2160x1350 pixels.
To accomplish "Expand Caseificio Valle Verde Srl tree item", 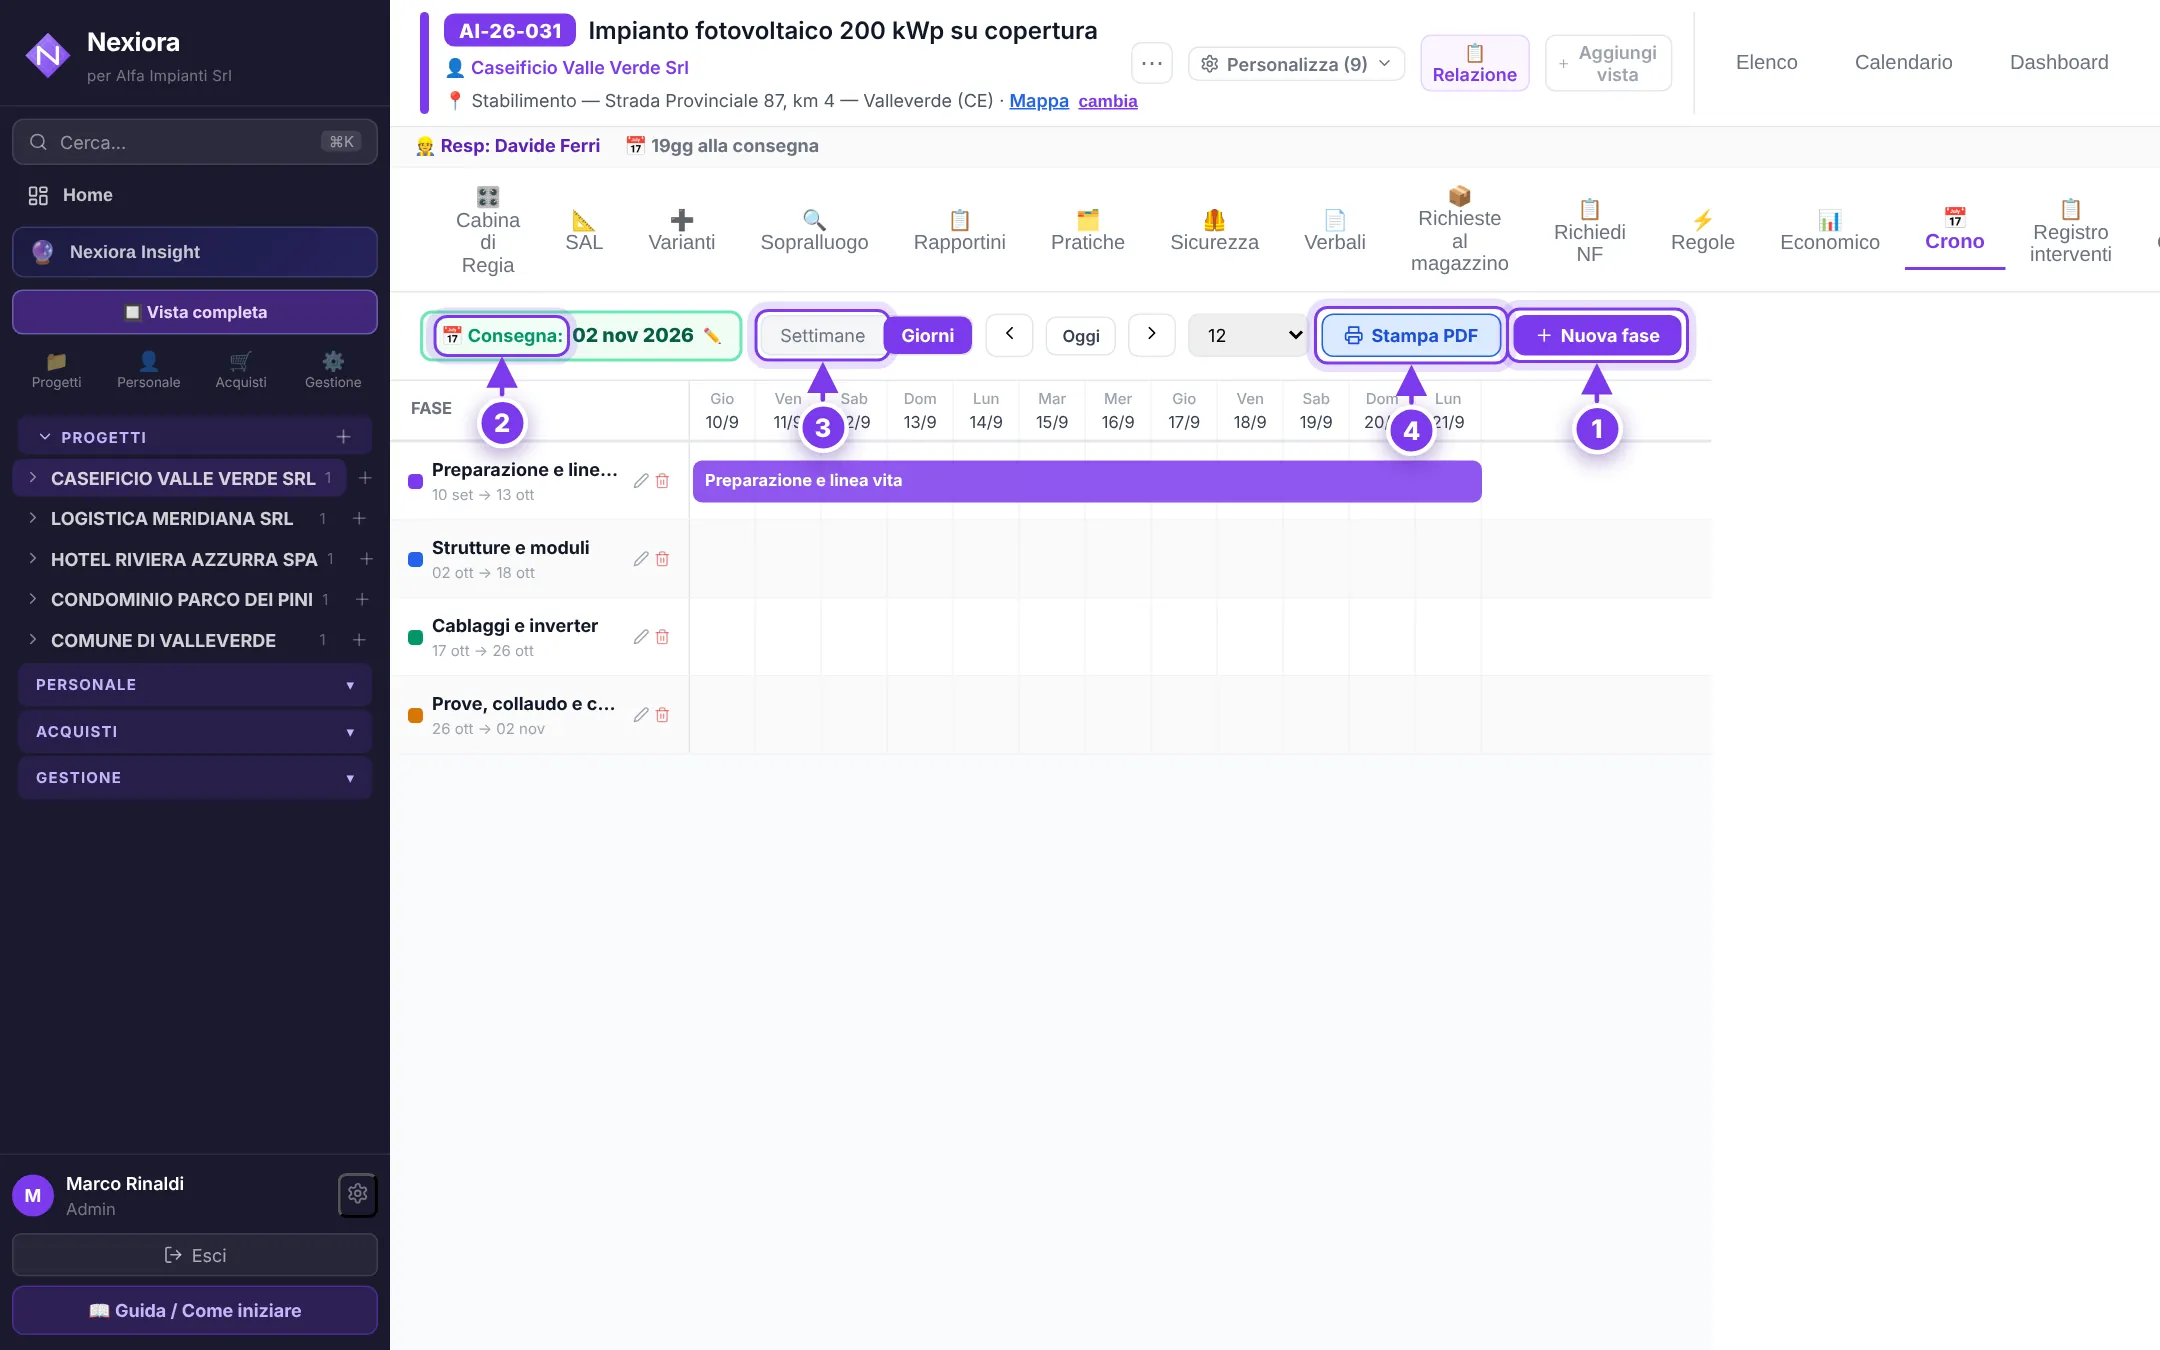I will (32, 478).
